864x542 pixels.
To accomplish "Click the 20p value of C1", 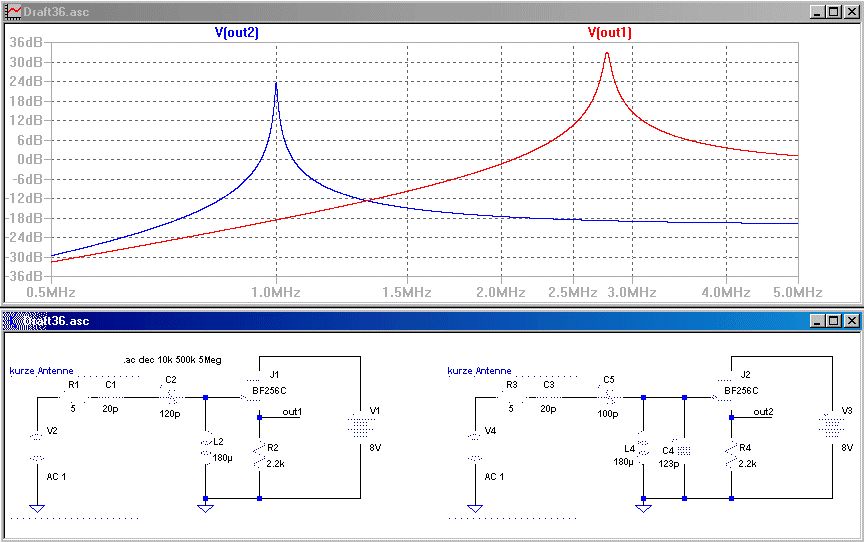I will click(x=110, y=409).
